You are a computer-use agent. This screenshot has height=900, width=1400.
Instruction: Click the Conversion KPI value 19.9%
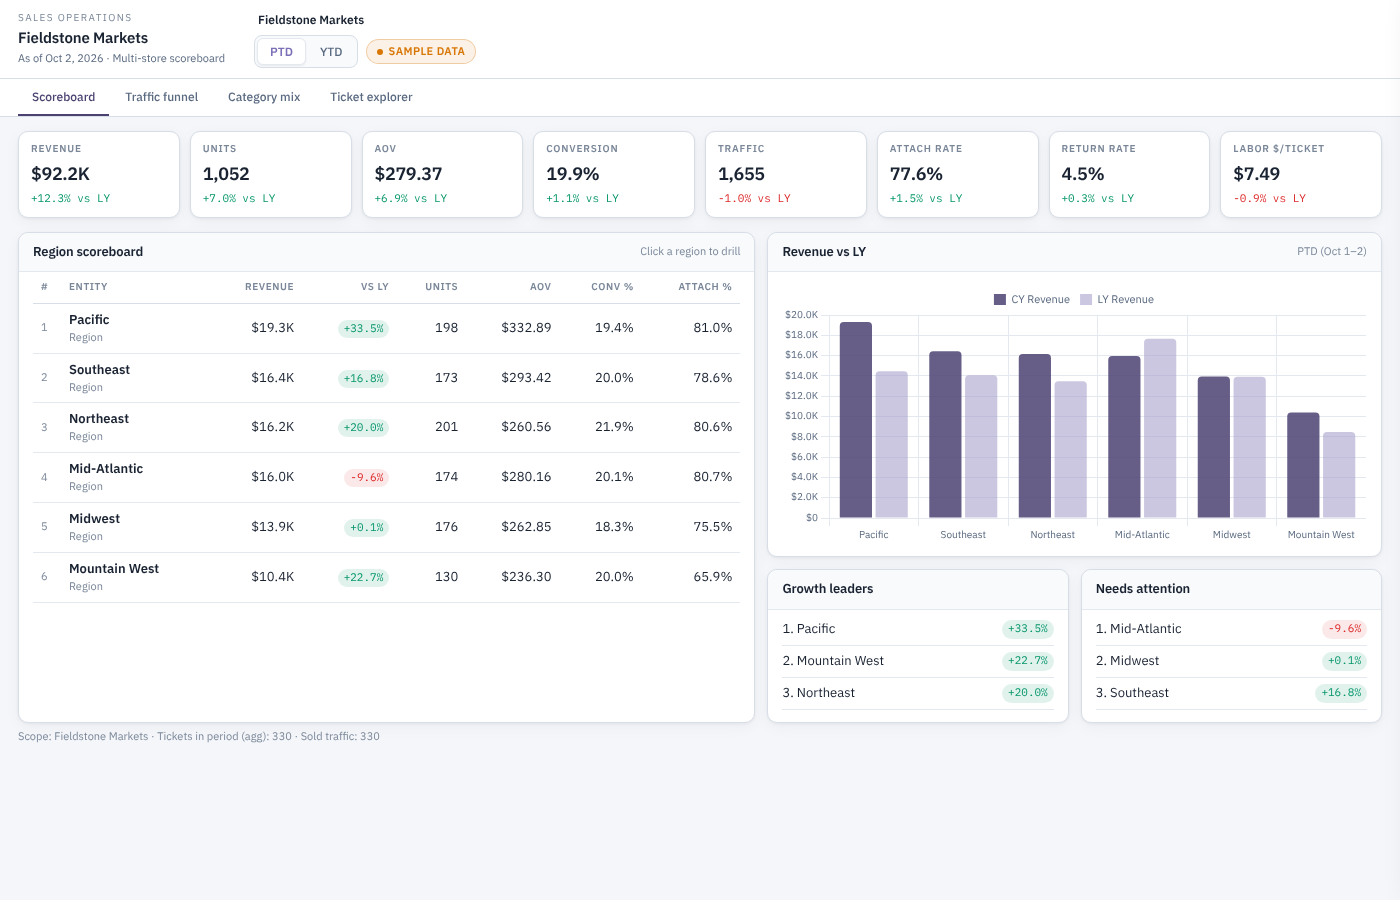[x=573, y=174]
